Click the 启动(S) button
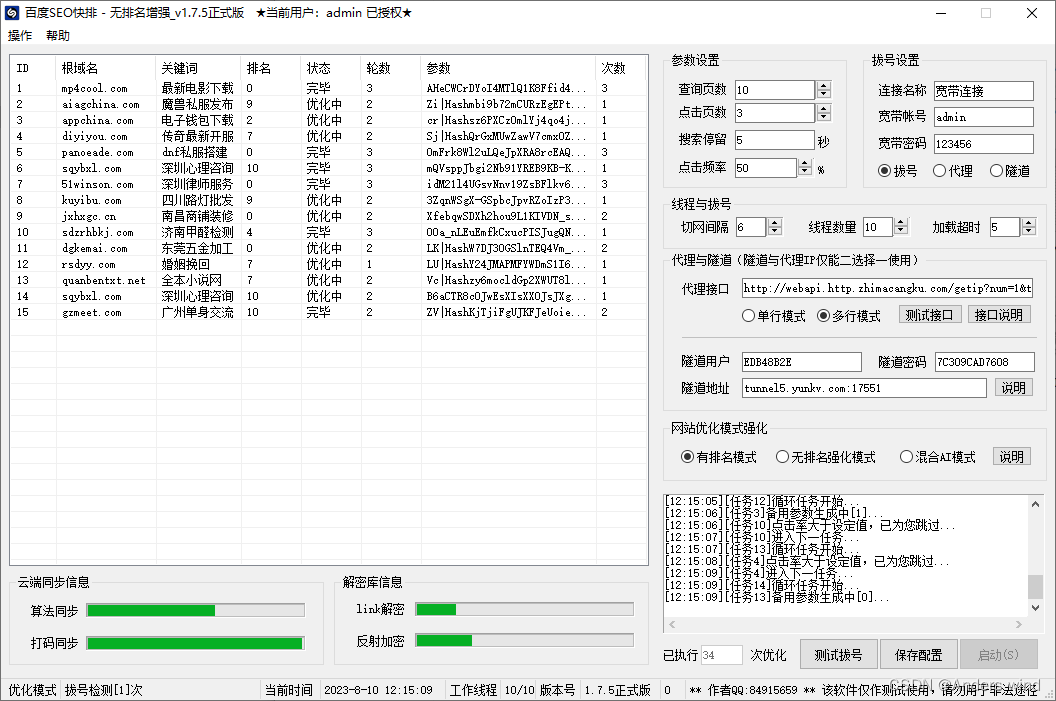The image size is (1056, 701). [998, 655]
